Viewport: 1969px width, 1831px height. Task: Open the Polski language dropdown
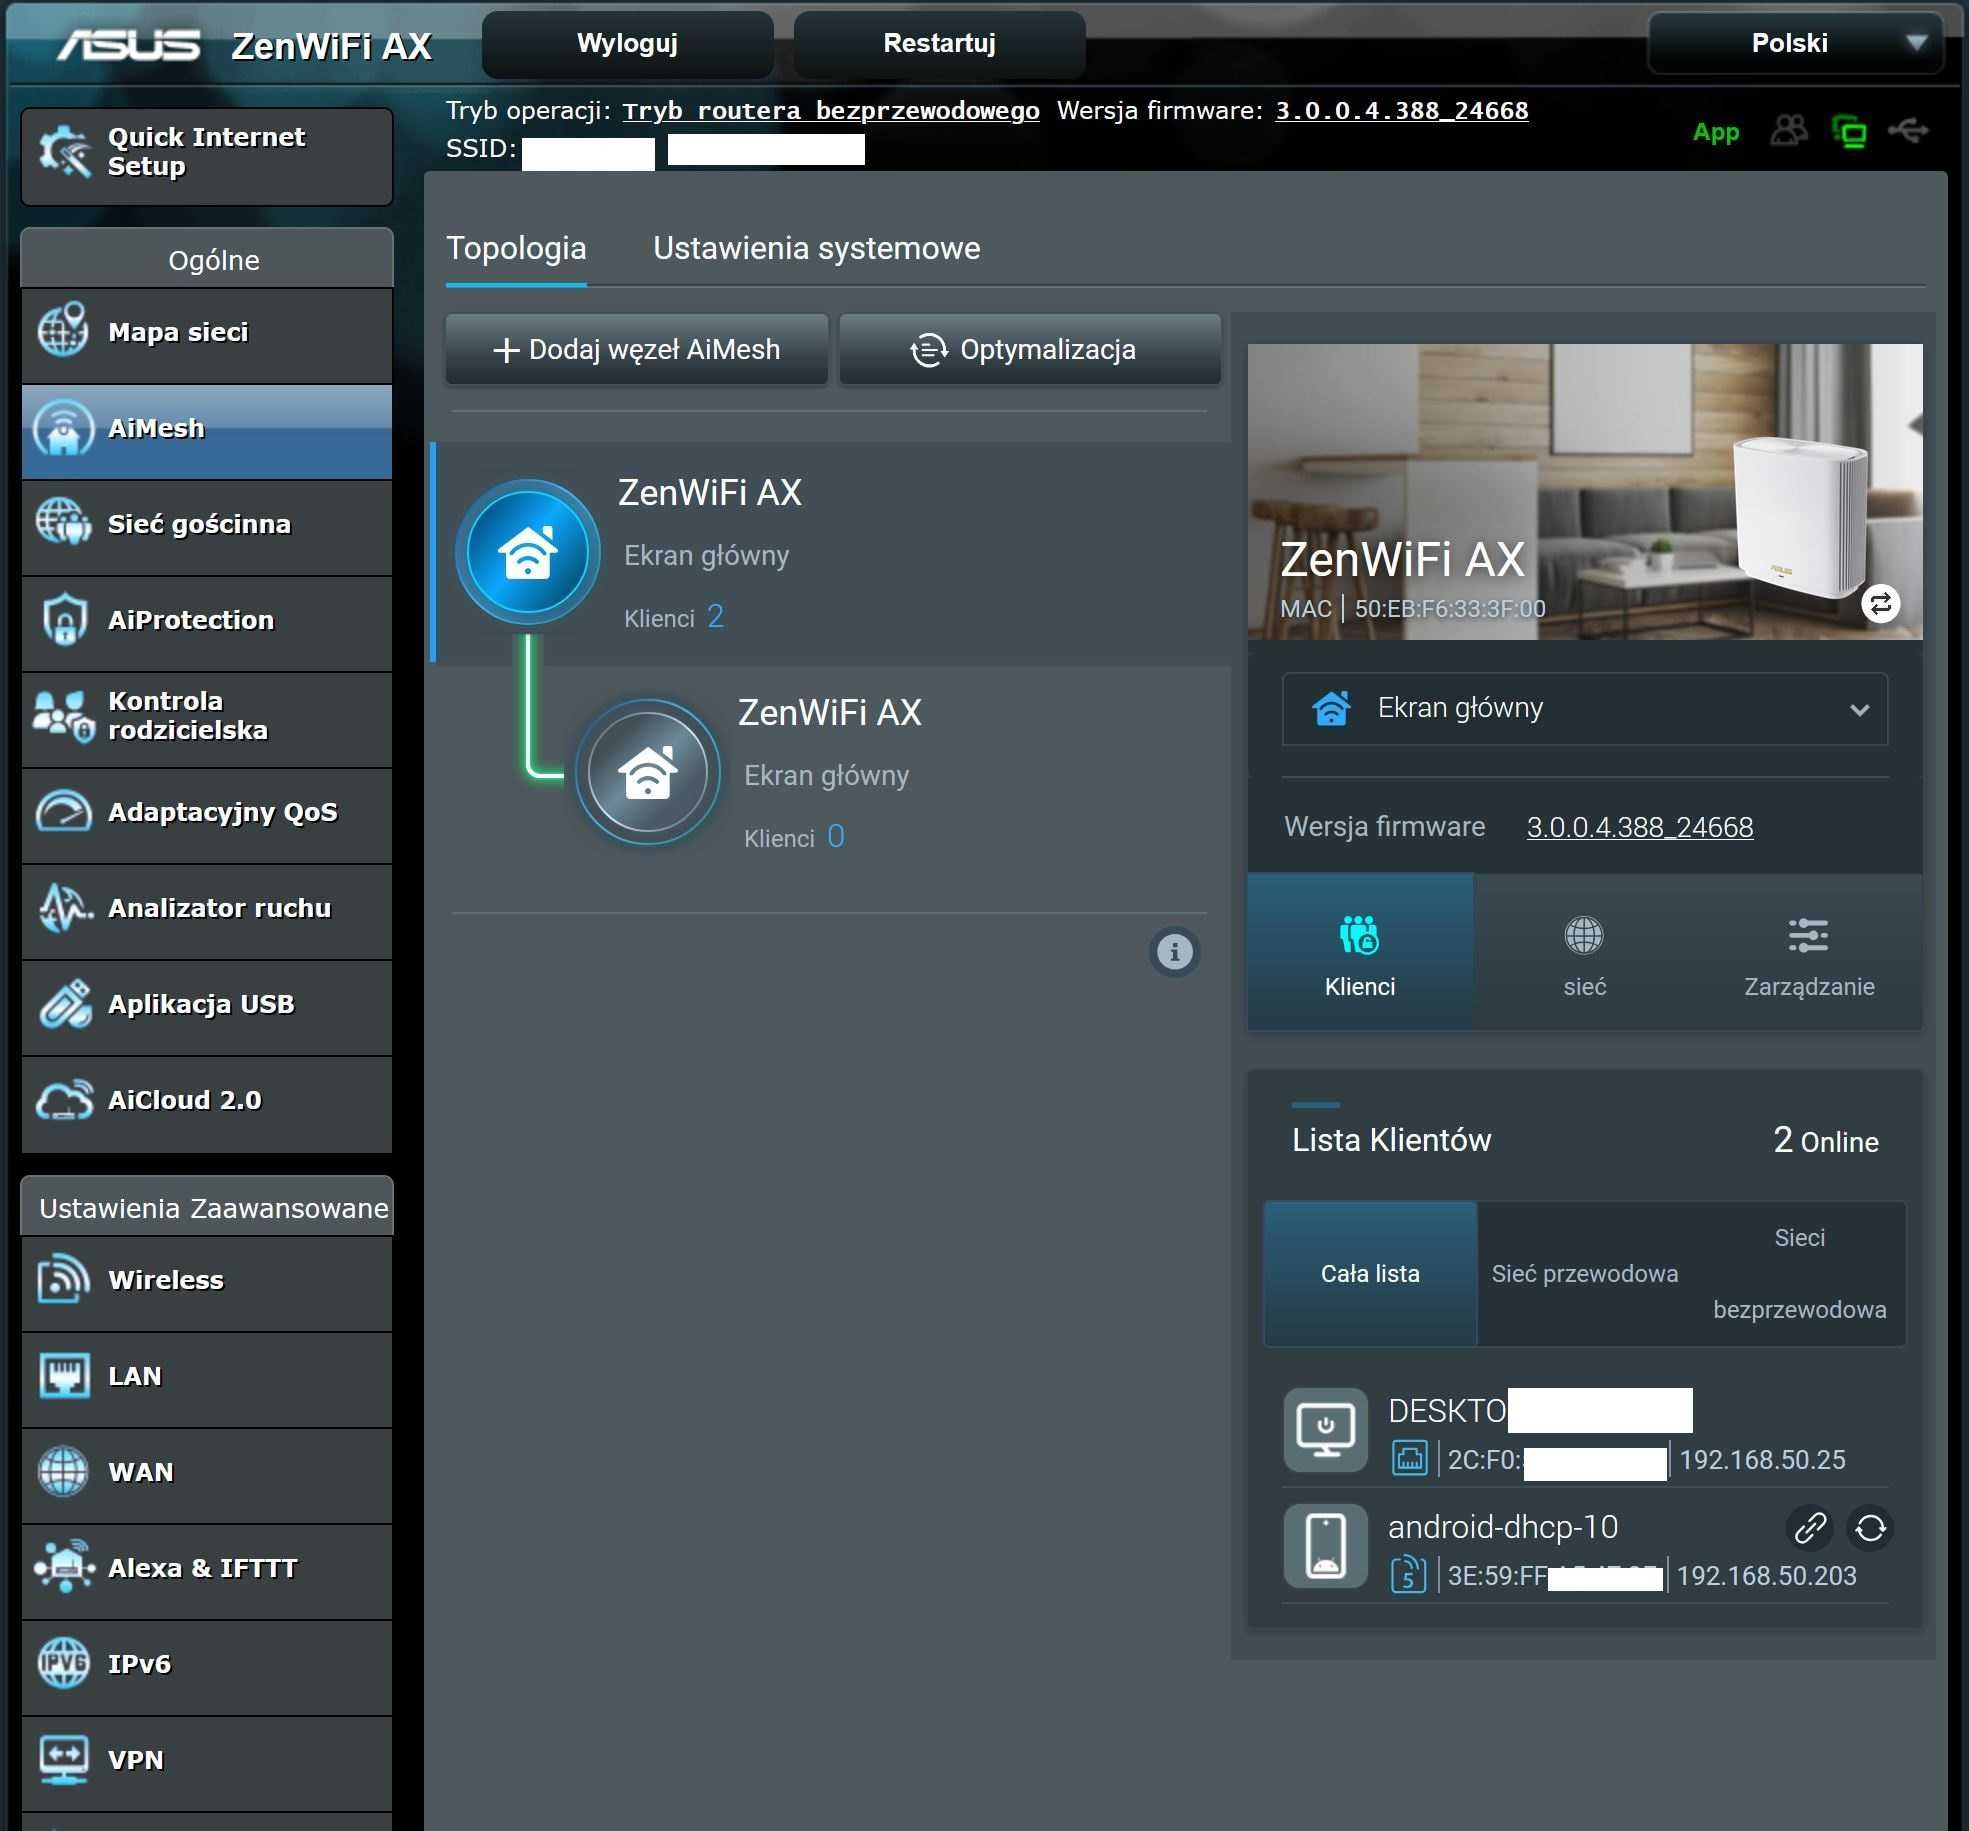1796,43
